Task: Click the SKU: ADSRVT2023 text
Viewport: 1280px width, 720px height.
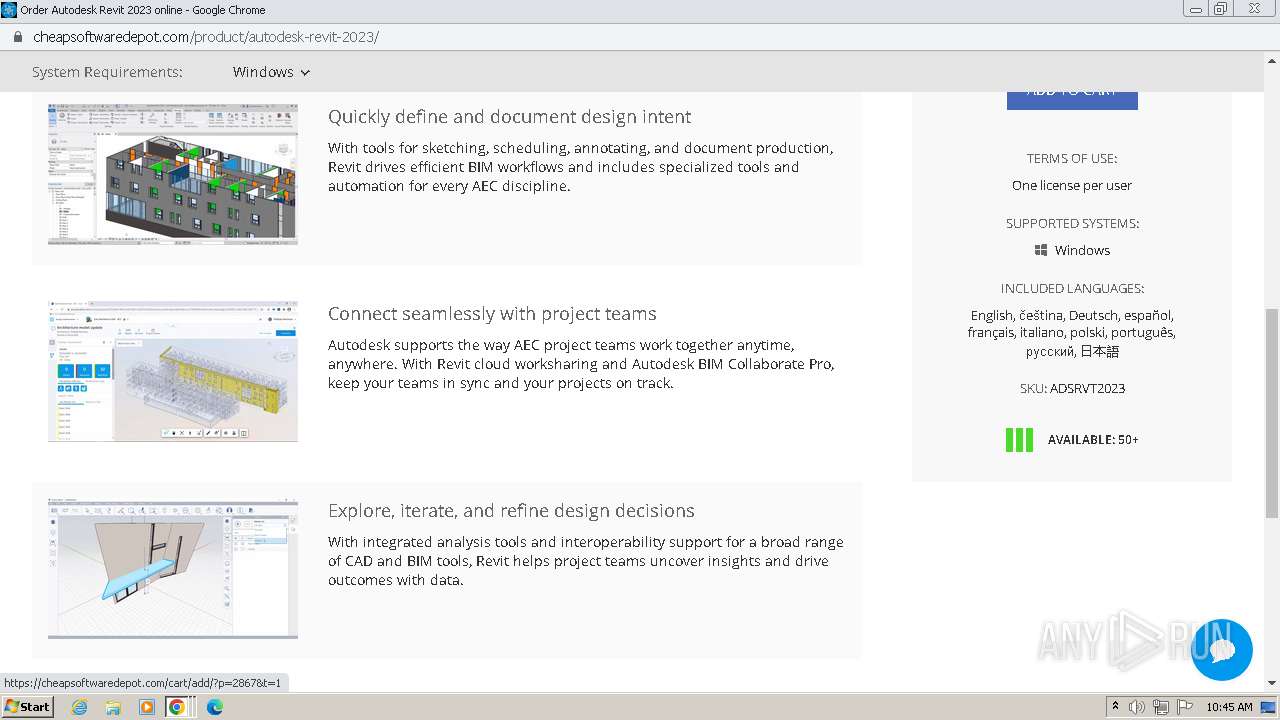Action: click(x=1072, y=388)
